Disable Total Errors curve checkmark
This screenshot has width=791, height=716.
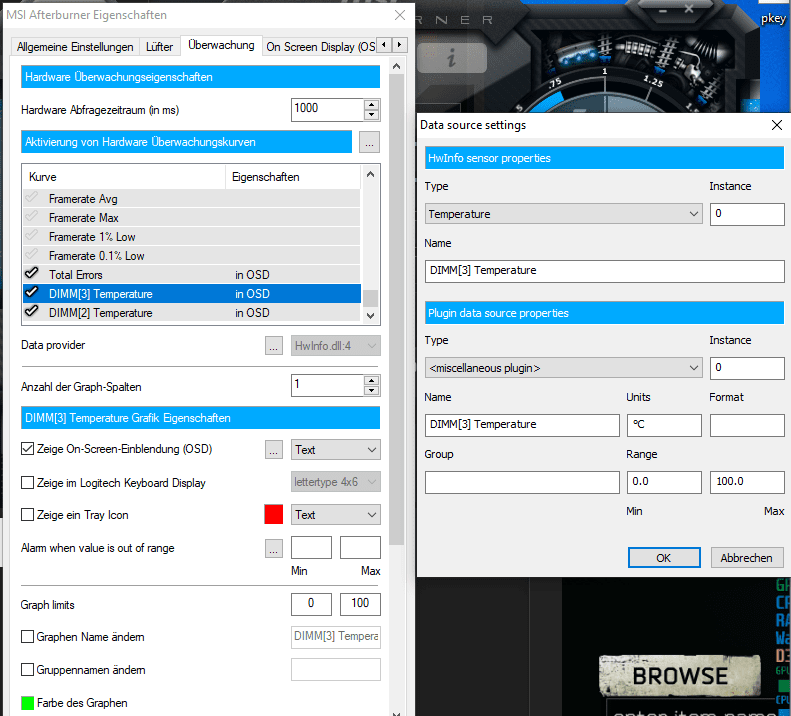tap(31, 273)
